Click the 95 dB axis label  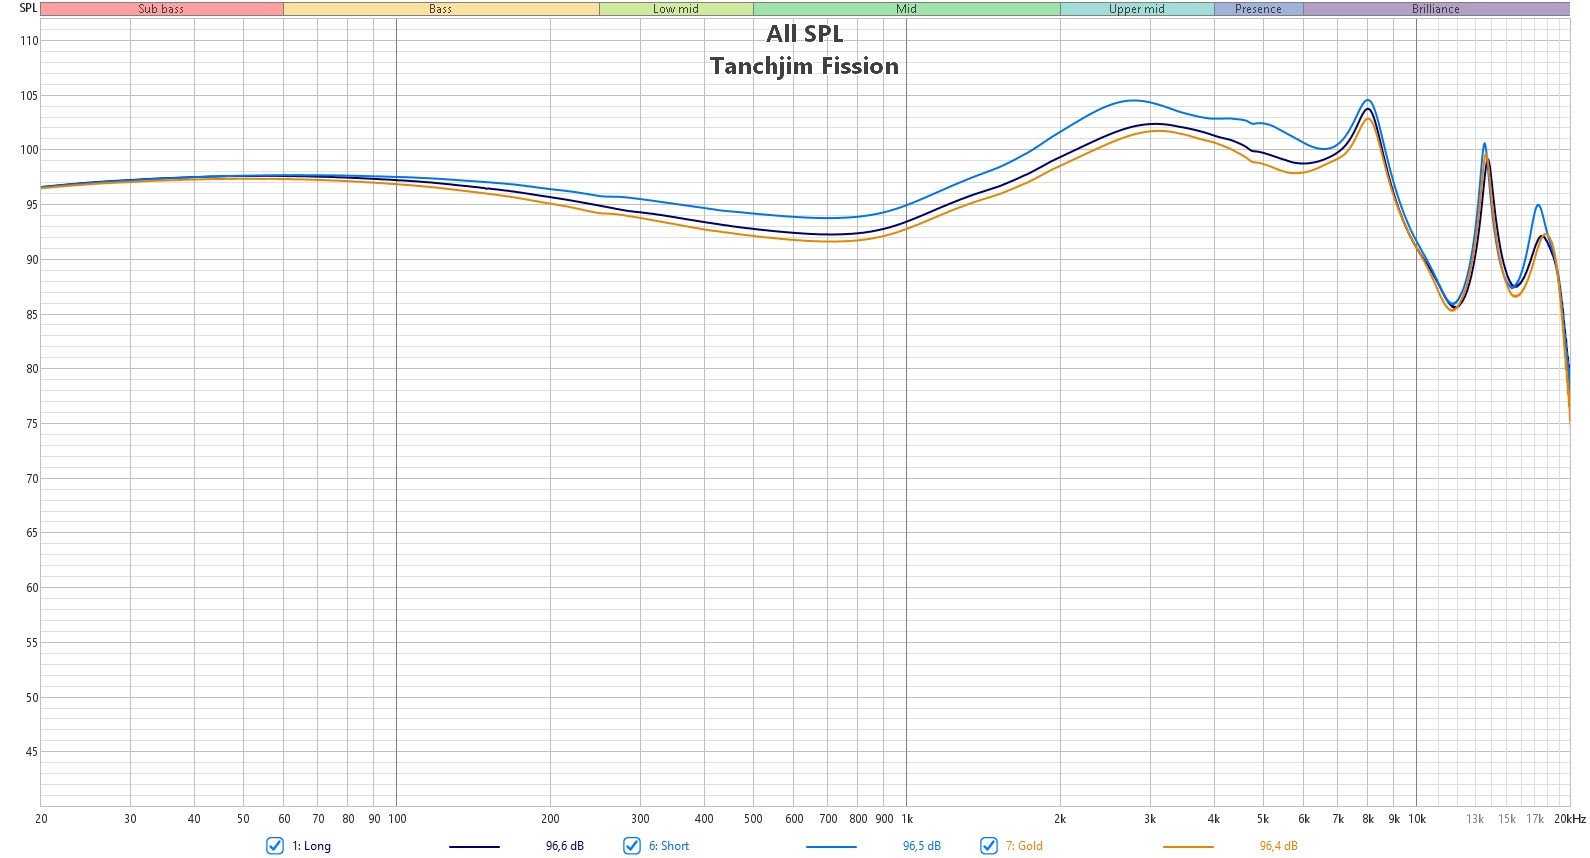pyautogui.click(x=32, y=205)
